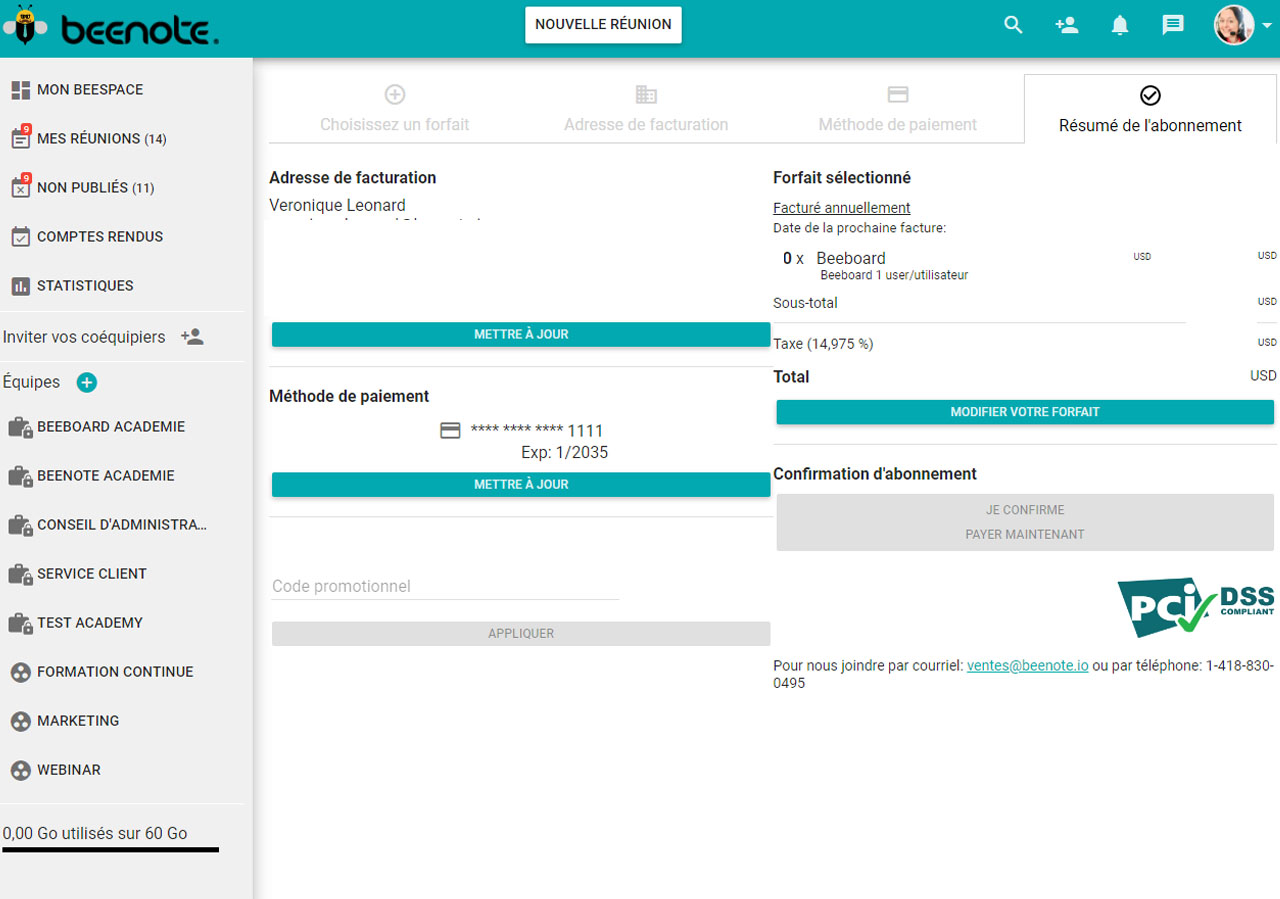Click the Test Academy briefcase icon
Viewport: 1280px width, 899px height.
click(x=20, y=623)
